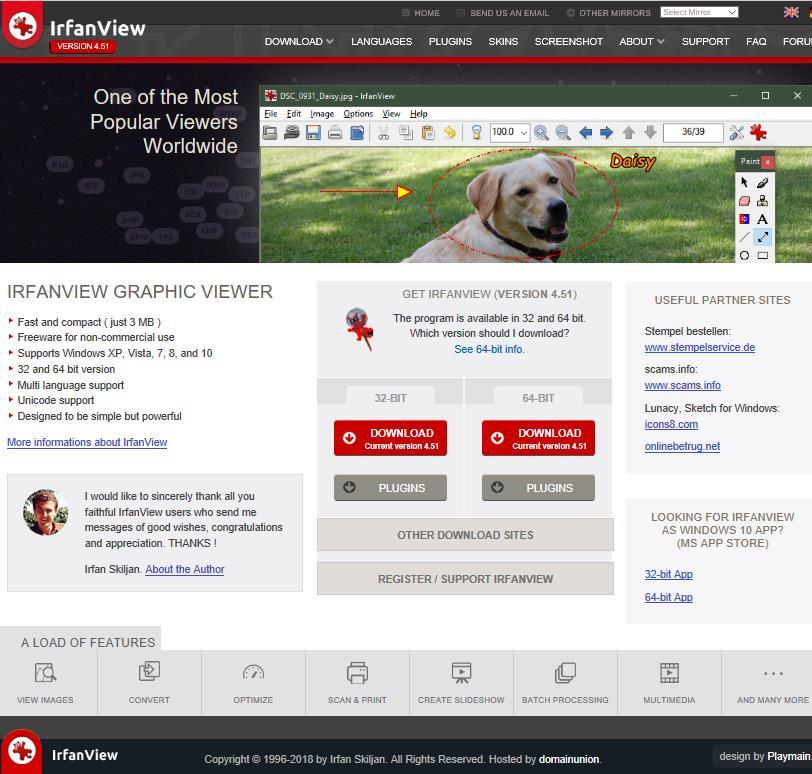
Task: Go to the LANGUAGES page
Action: coord(382,41)
